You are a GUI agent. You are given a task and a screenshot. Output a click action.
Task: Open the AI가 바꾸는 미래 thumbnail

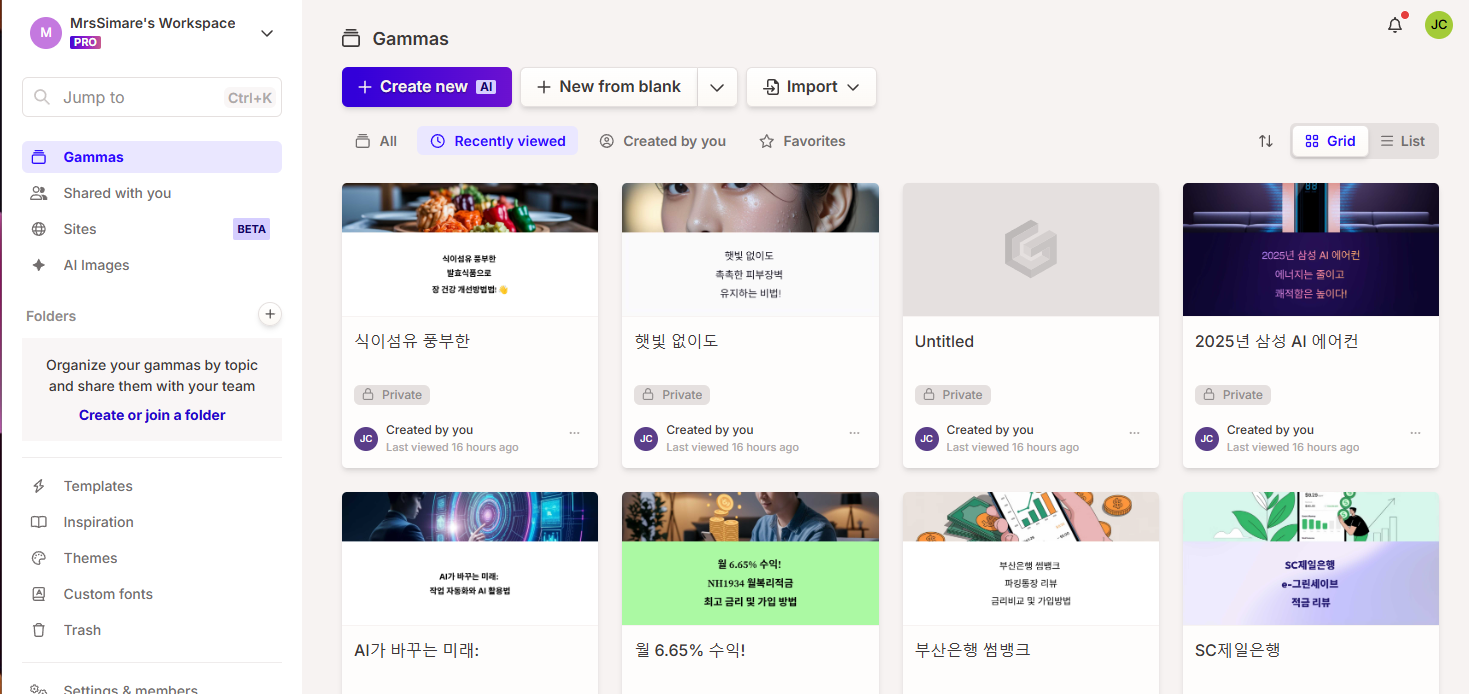[470, 559]
